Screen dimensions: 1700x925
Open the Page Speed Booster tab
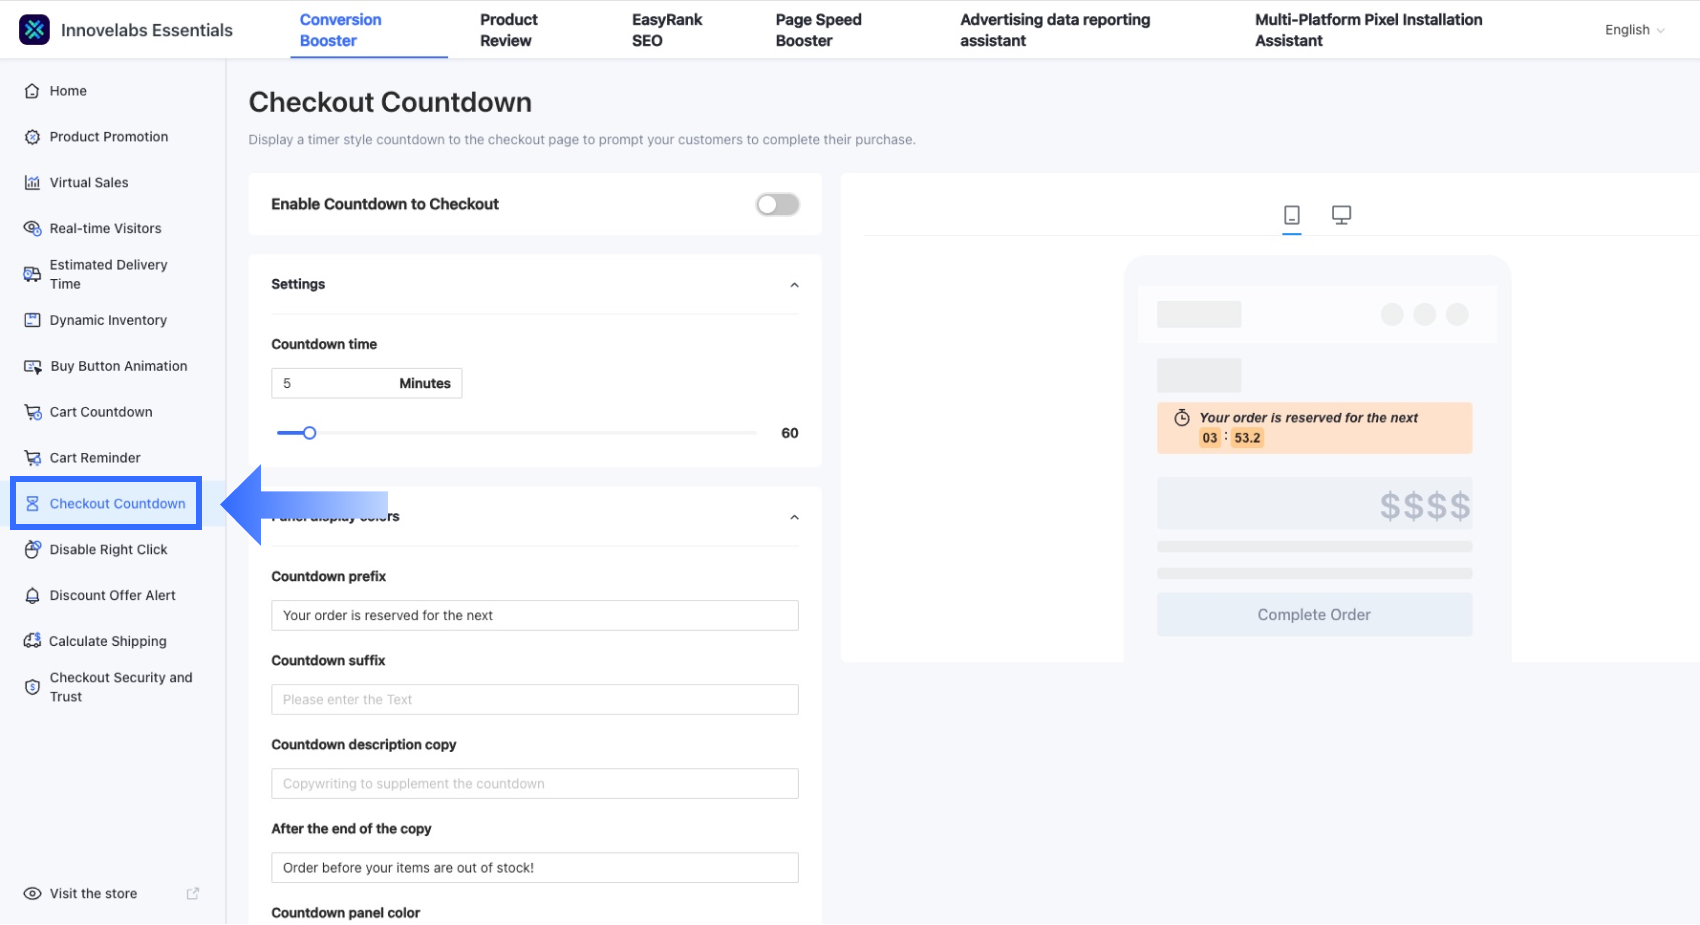pyautogui.click(x=818, y=30)
